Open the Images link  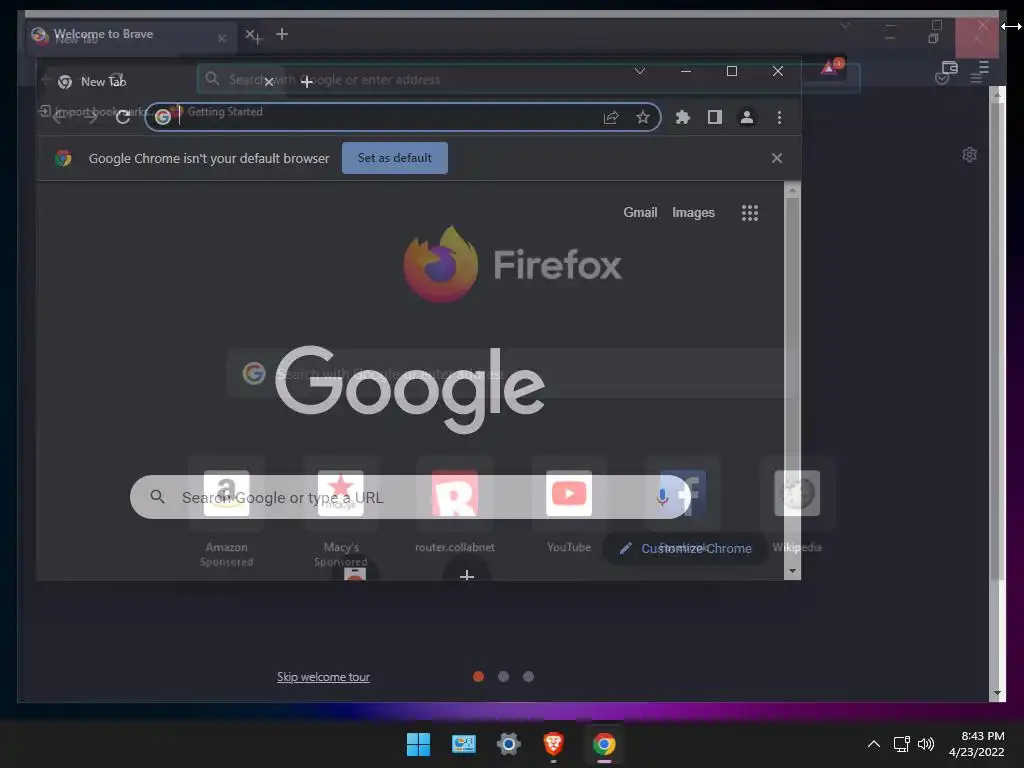(x=694, y=212)
